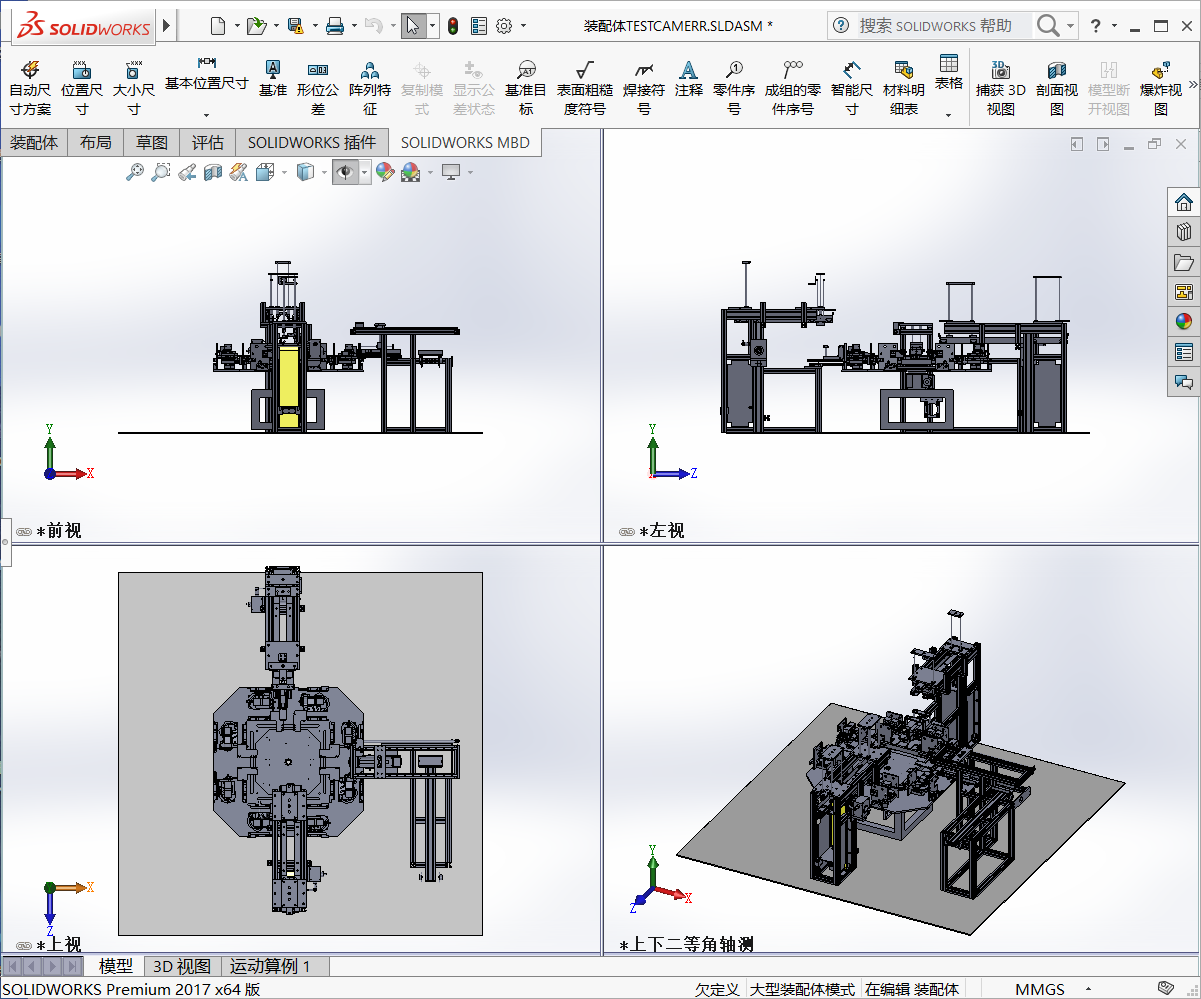Select the 模型 (Model) bottom tab
The width and height of the screenshot is (1201, 999).
116,966
